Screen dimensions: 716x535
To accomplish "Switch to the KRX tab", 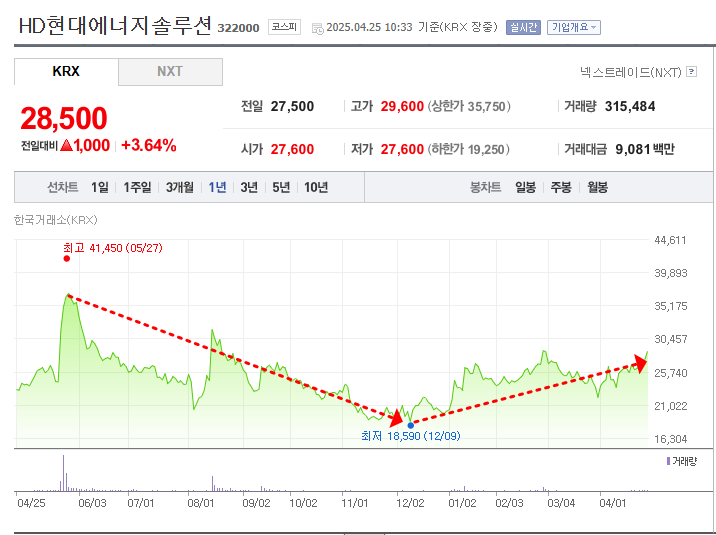I will 66,72.
